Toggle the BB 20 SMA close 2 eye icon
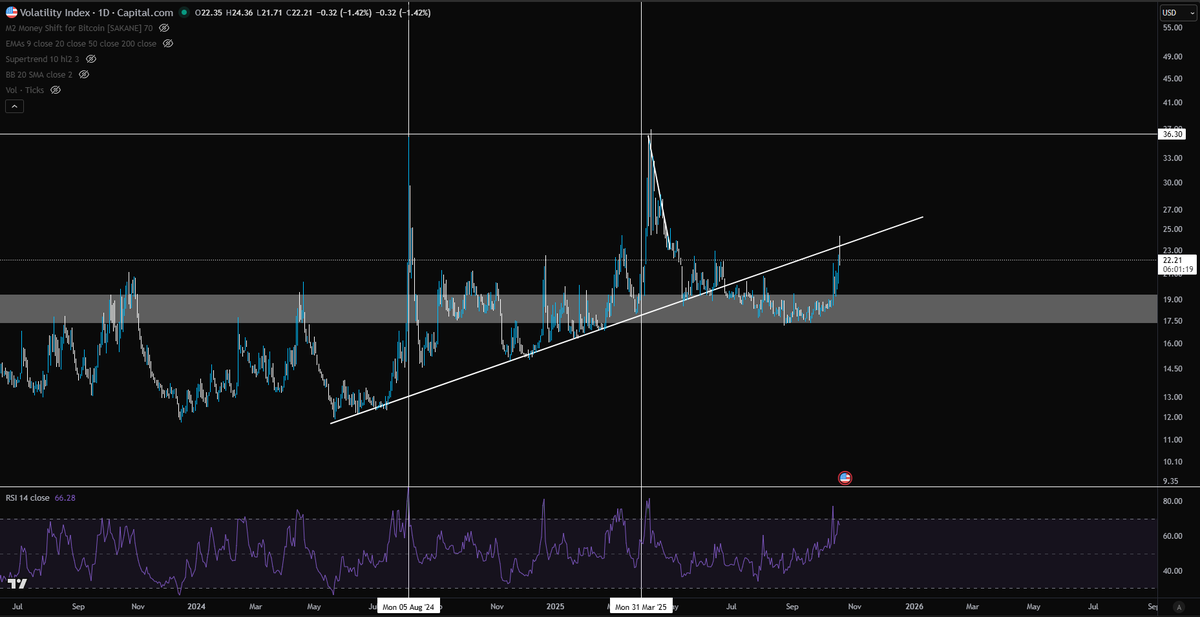The width and height of the screenshot is (1200, 617). (84, 74)
